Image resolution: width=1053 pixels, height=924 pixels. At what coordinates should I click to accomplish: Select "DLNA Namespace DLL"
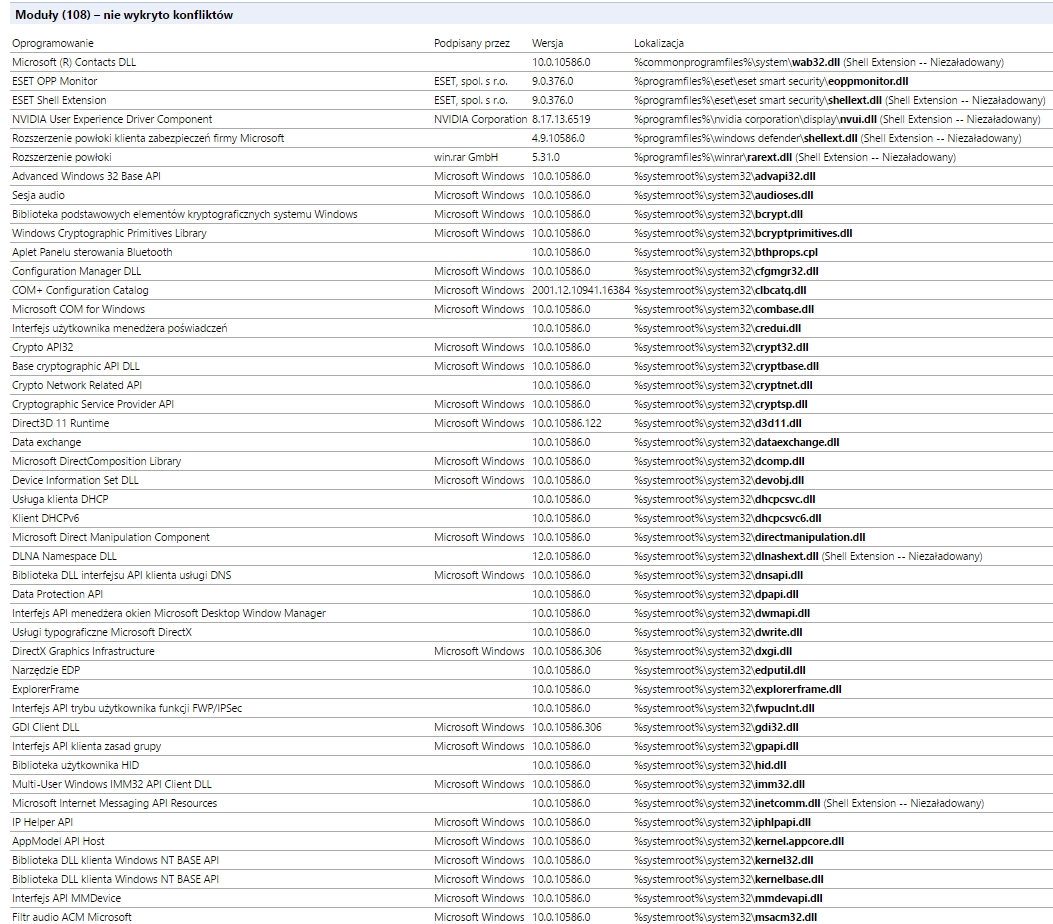pyautogui.click(x=64, y=557)
